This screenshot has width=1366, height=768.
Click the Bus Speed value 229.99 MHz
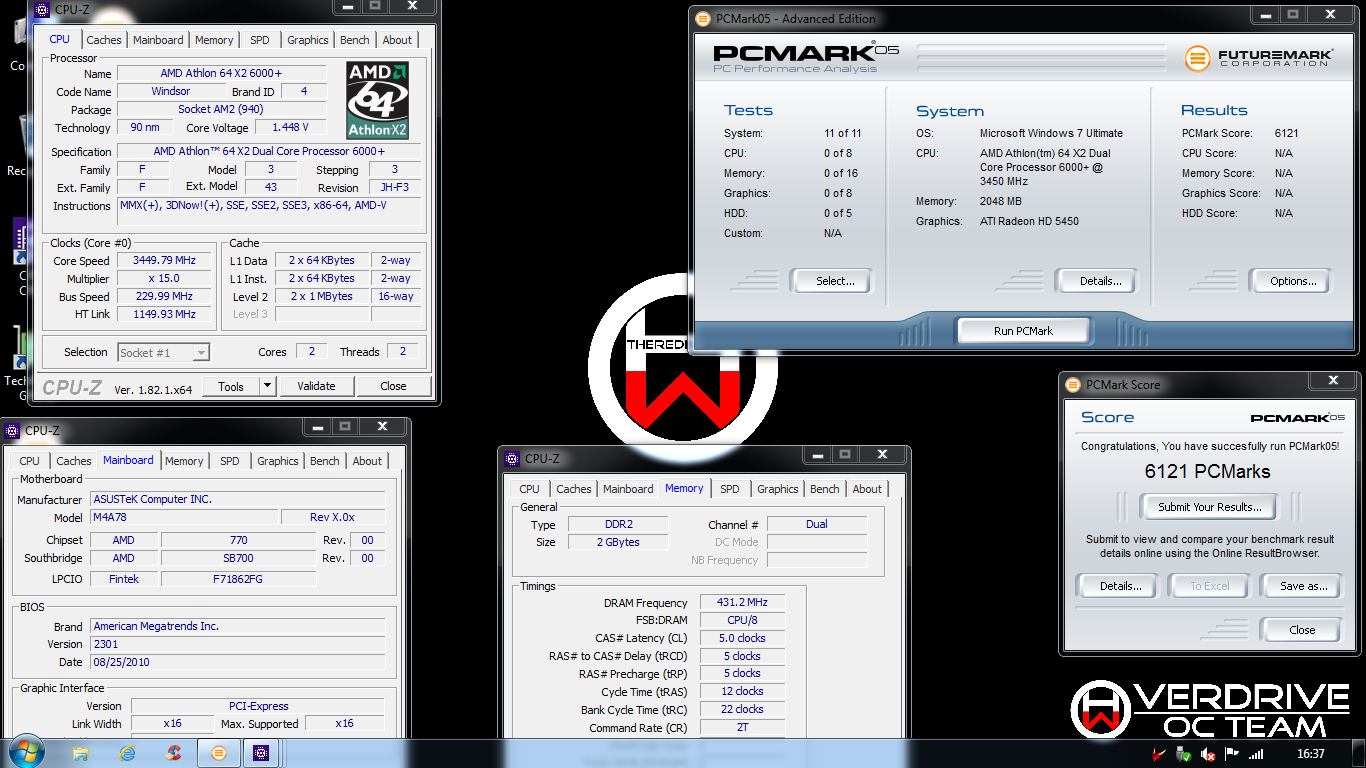(x=164, y=296)
